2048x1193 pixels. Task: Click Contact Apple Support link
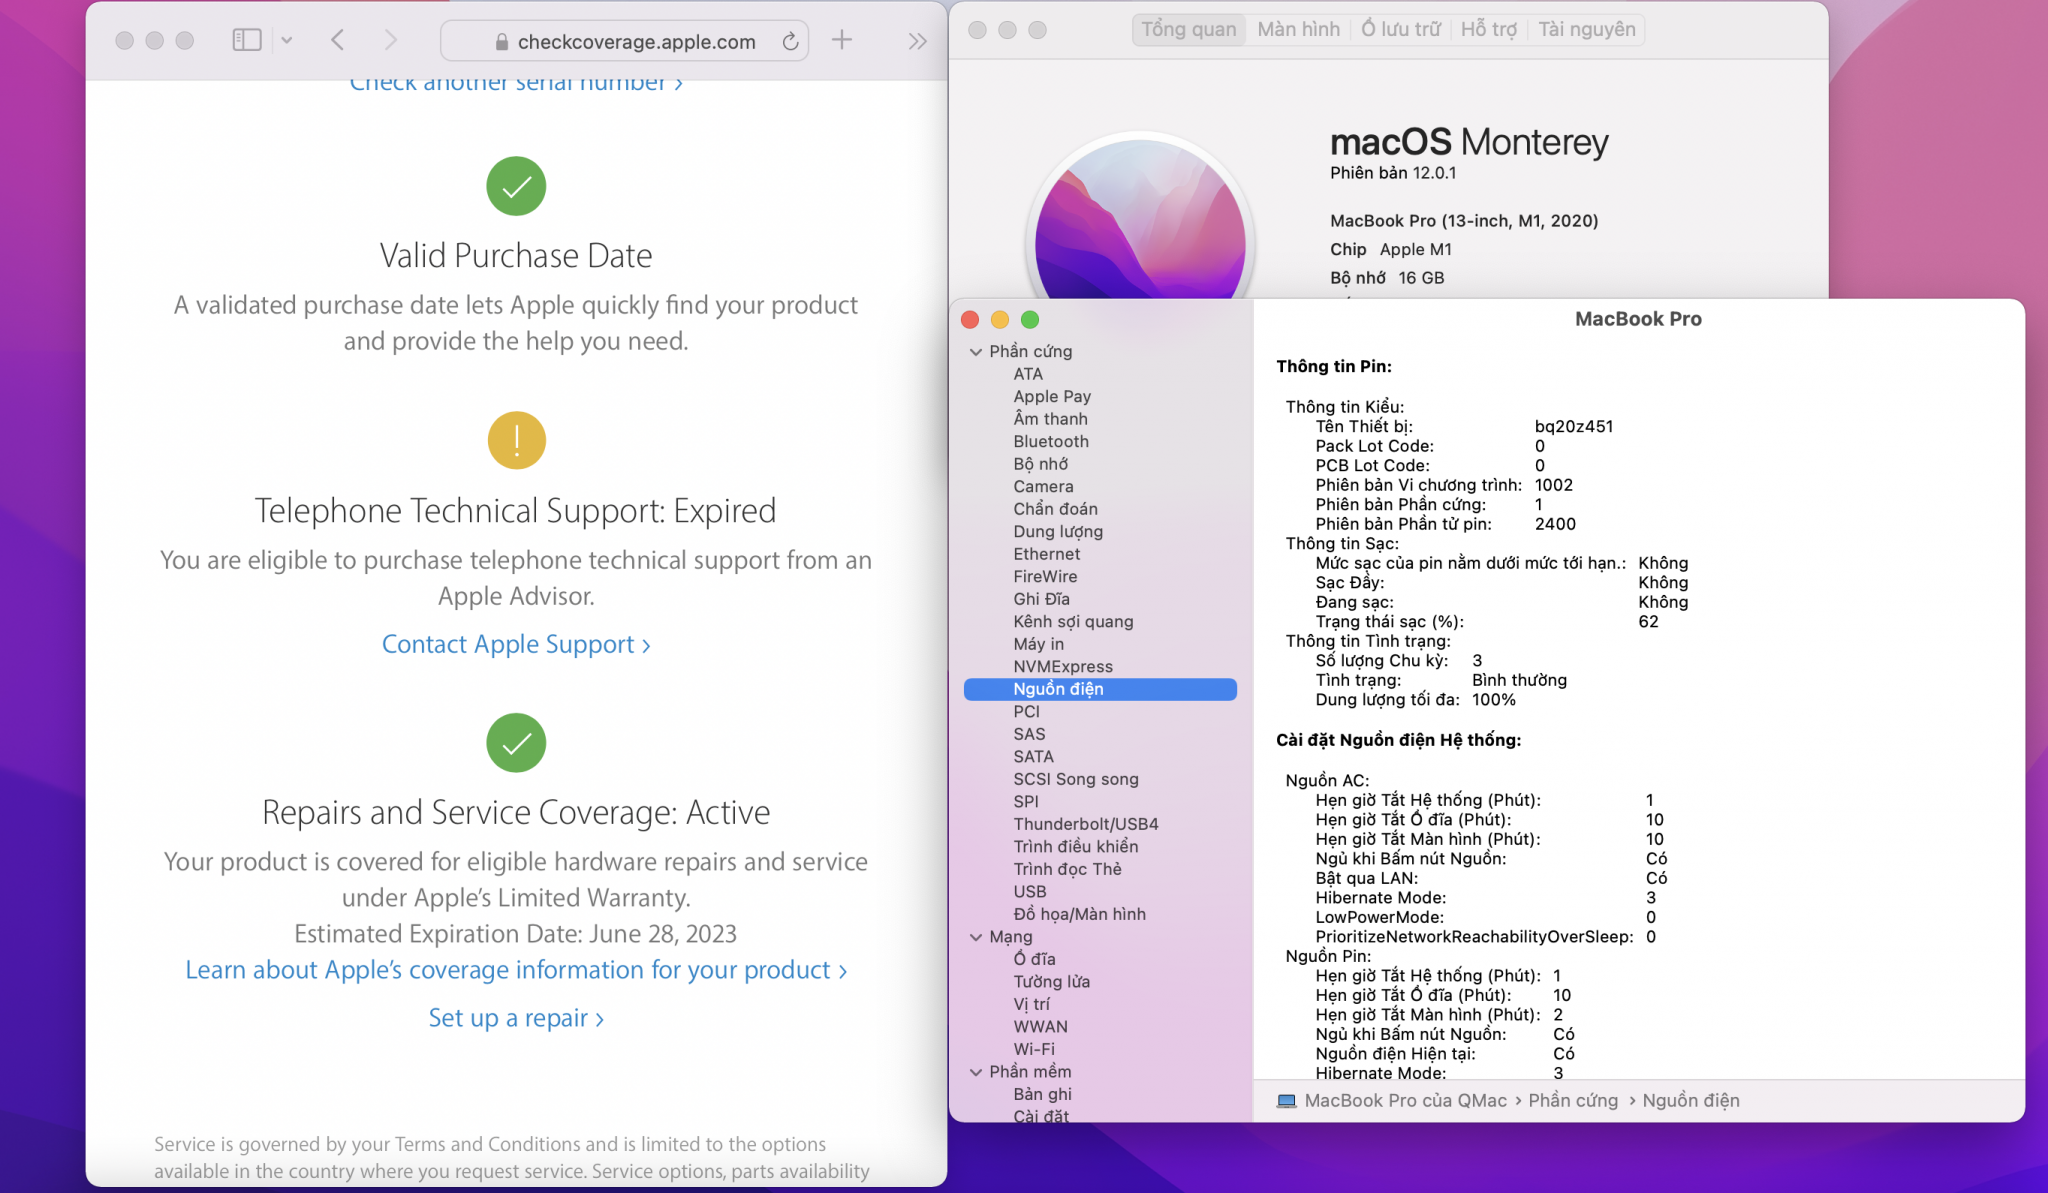coord(515,644)
